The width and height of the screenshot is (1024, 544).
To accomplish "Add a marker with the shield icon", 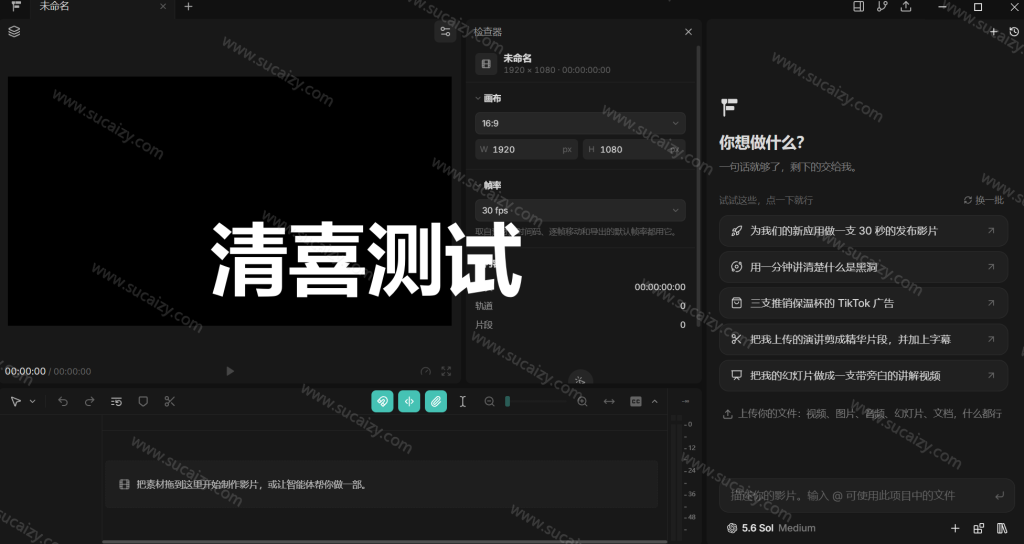I will pos(143,402).
